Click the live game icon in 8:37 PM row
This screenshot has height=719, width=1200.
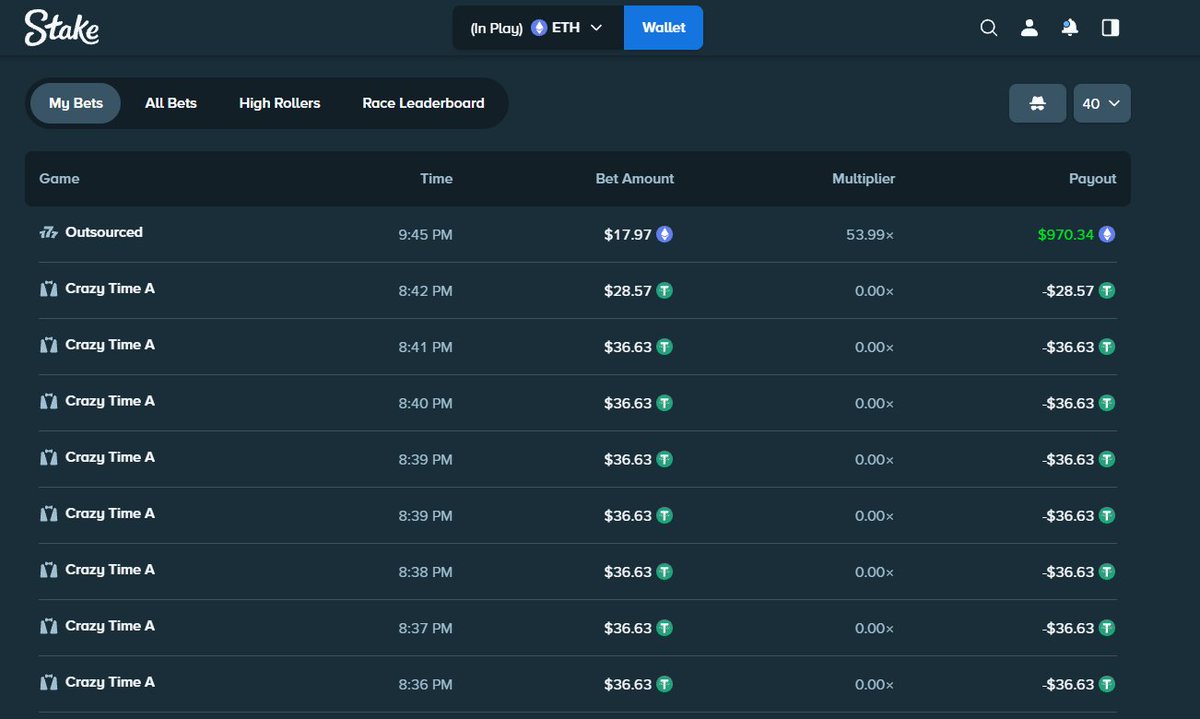pyautogui.click(x=48, y=626)
